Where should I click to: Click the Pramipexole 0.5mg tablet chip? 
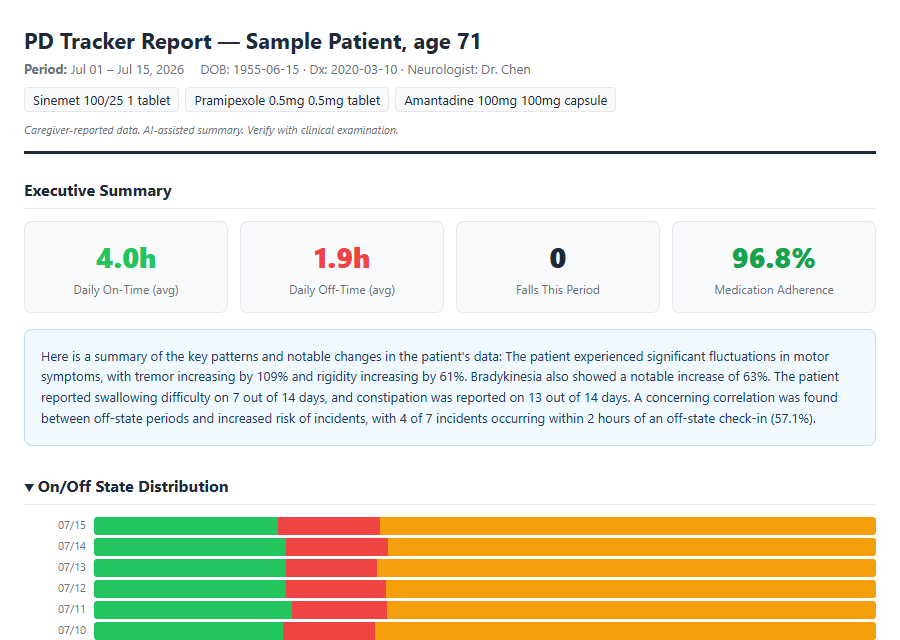coord(287,100)
